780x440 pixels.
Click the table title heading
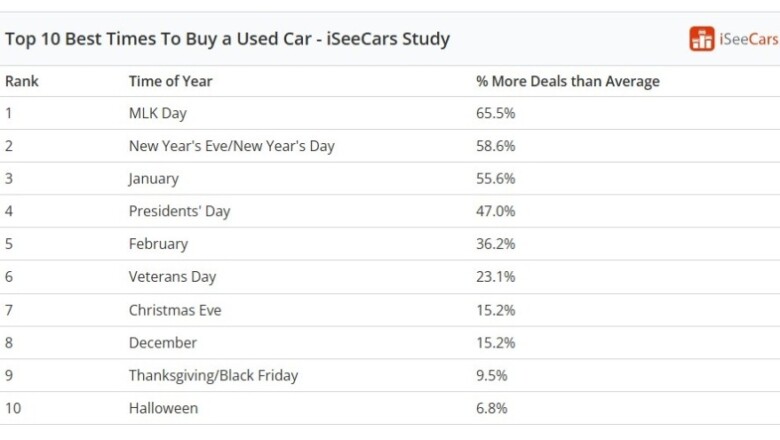coord(227,39)
